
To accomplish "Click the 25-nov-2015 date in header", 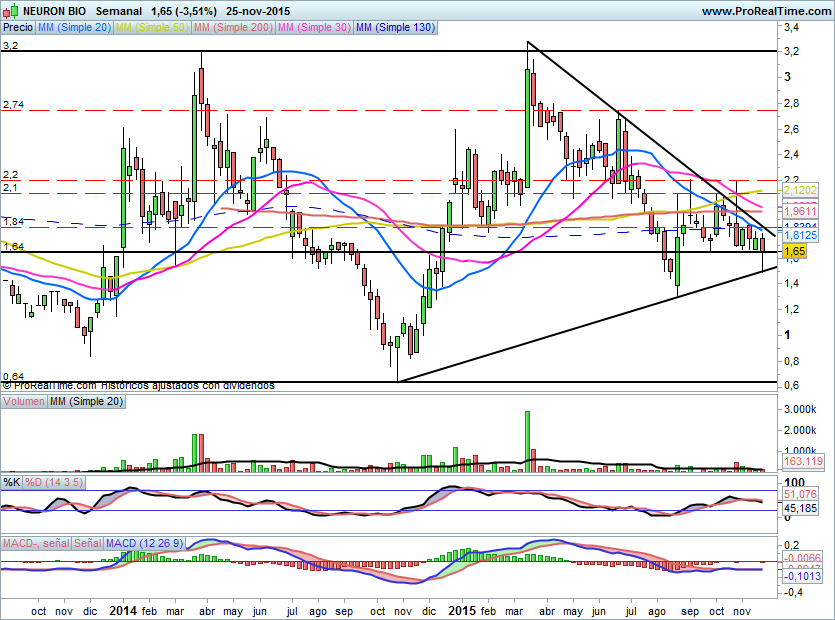I will click(x=258, y=11).
